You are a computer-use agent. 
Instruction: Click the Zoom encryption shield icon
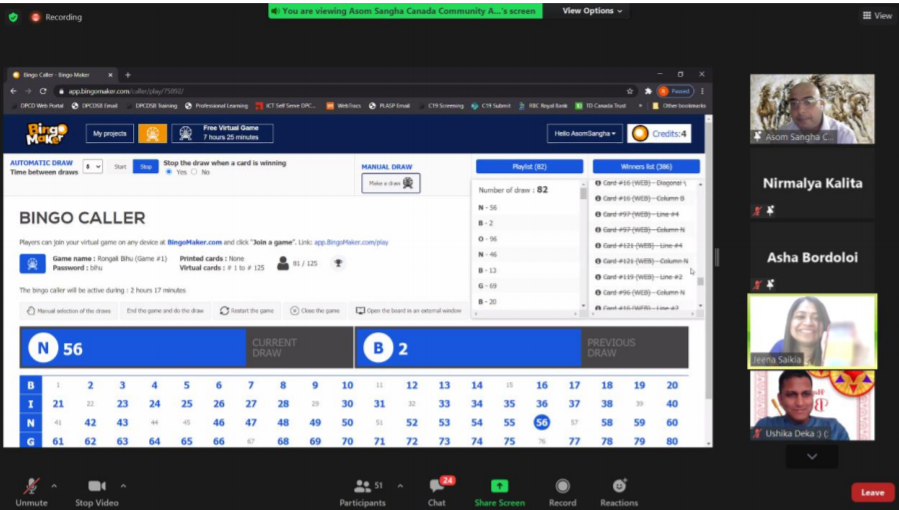point(13,17)
